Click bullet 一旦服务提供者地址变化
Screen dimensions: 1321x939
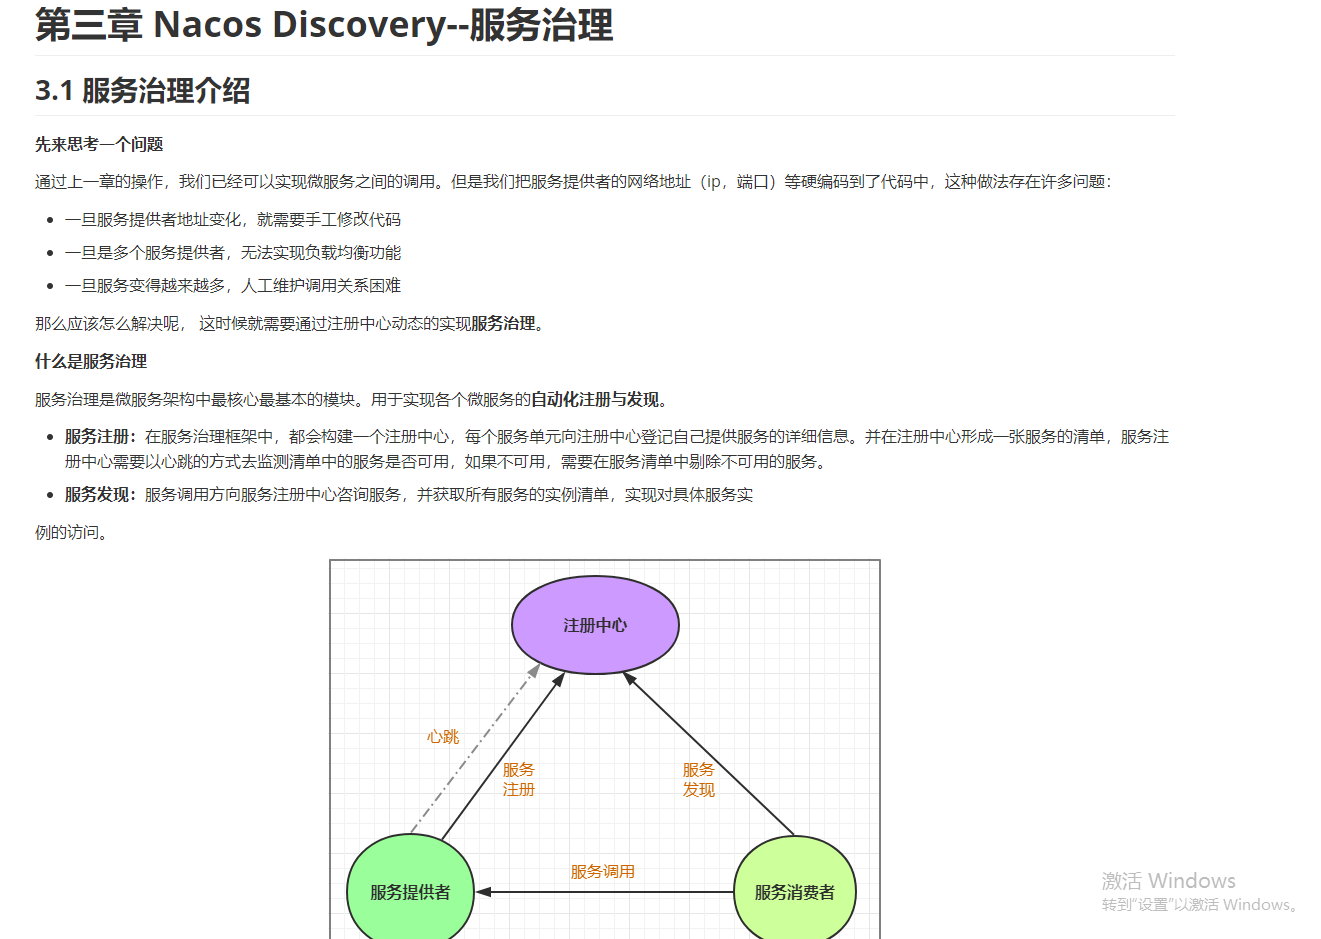pos(233,219)
